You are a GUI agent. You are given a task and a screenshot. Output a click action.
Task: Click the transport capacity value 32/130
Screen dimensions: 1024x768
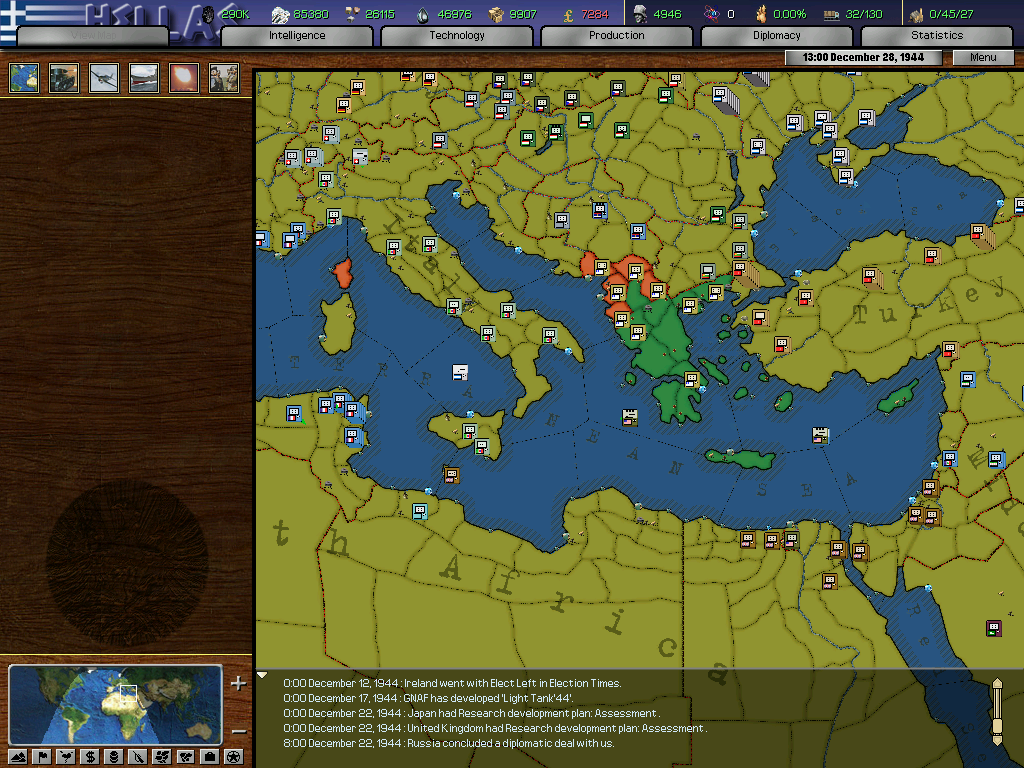pos(863,14)
